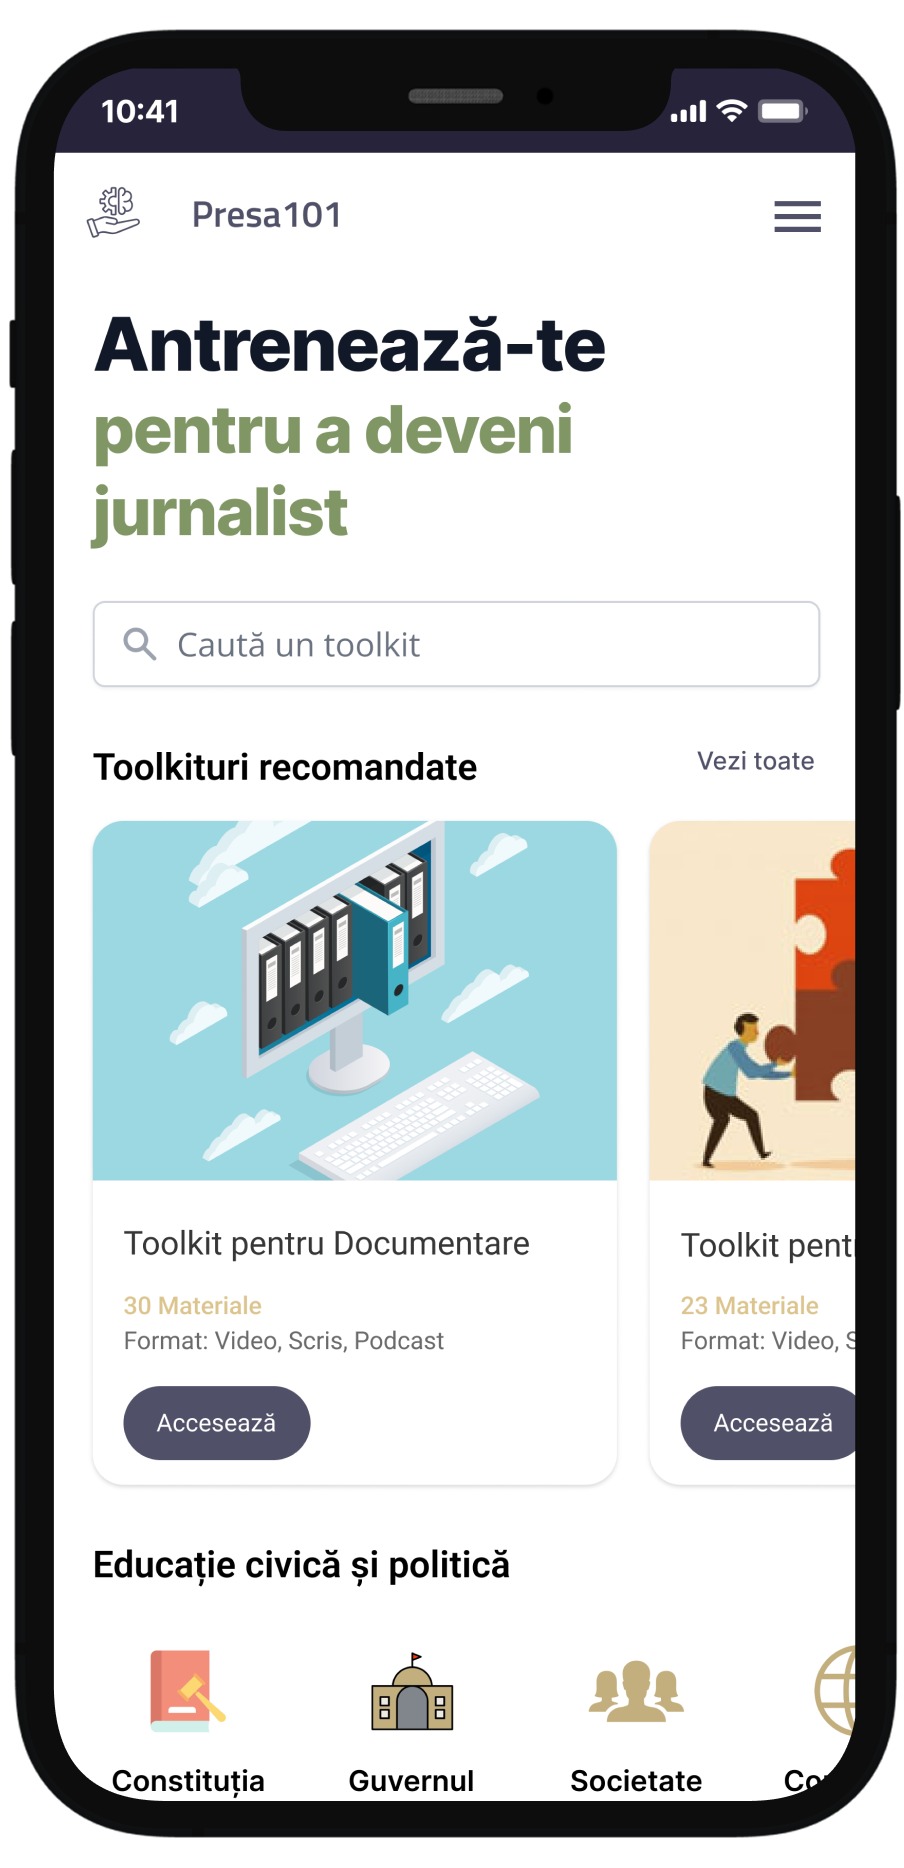Click the search magnifier icon
Screen dimensions: 904x1868
(140, 644)
